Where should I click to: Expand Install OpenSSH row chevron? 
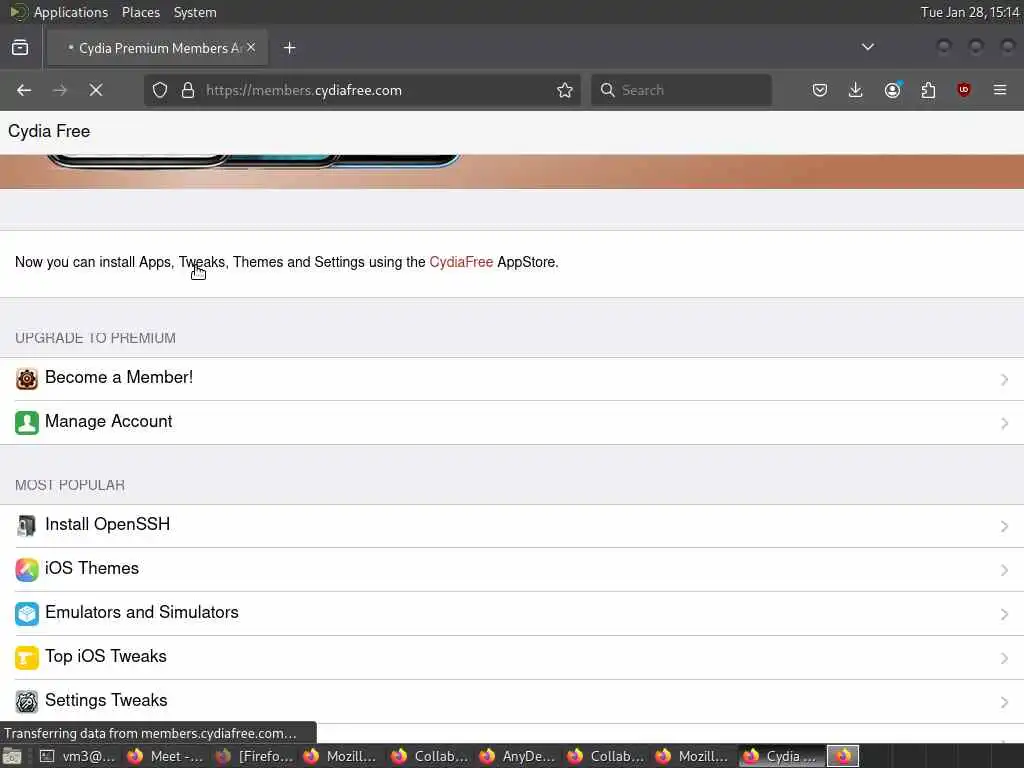(x=1004, y=526)
